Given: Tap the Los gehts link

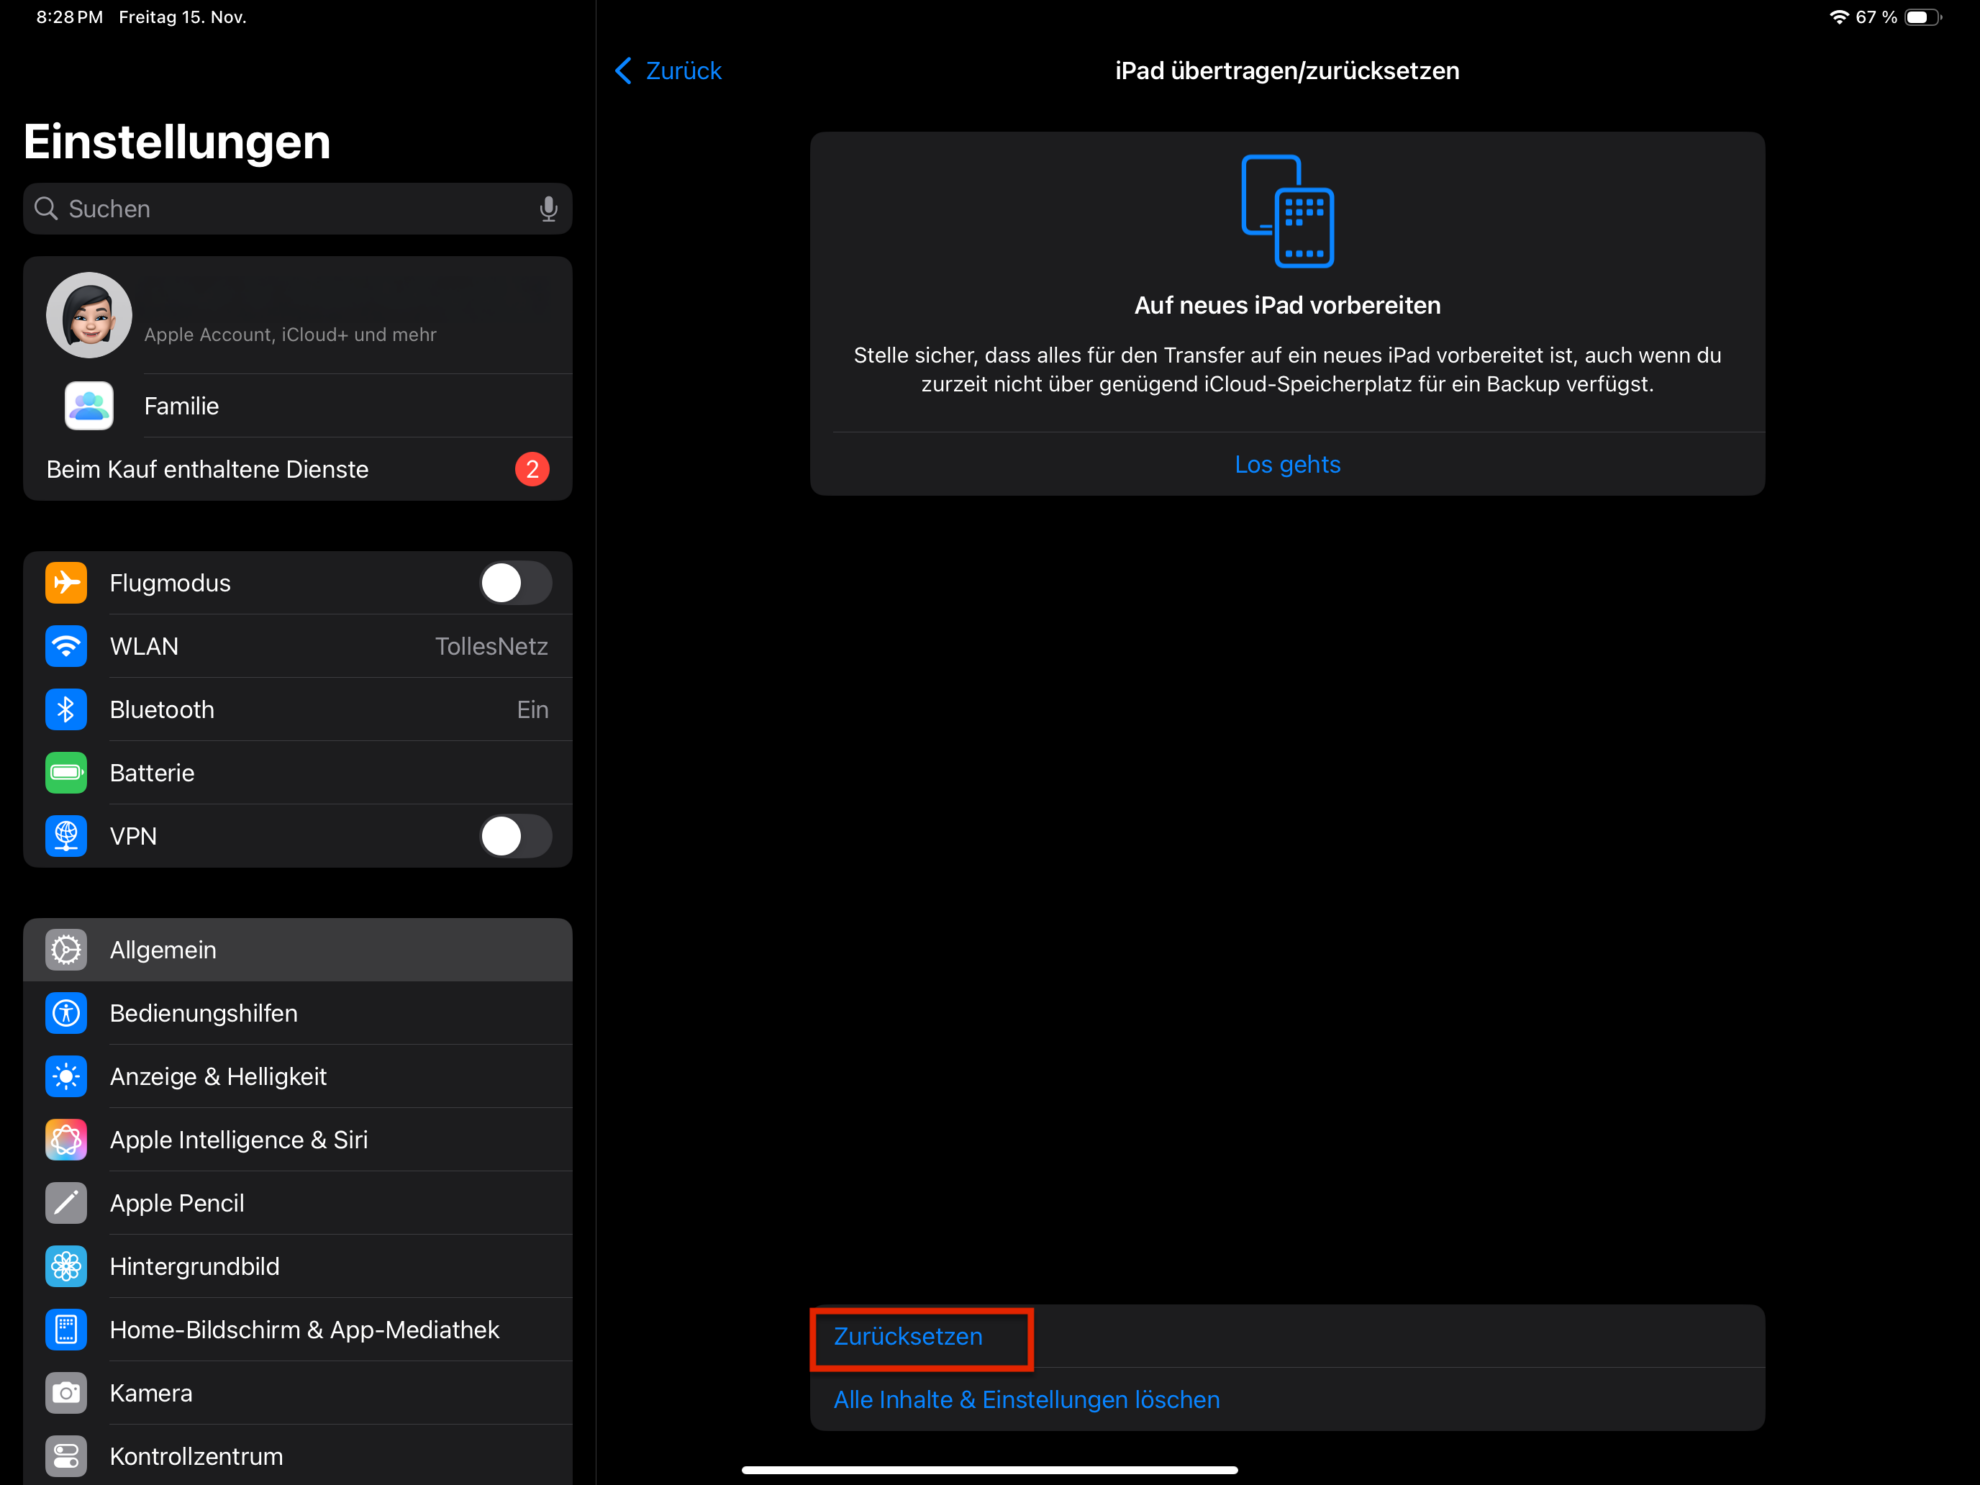Looking at the screenshot, I should tap(1287, 464).
